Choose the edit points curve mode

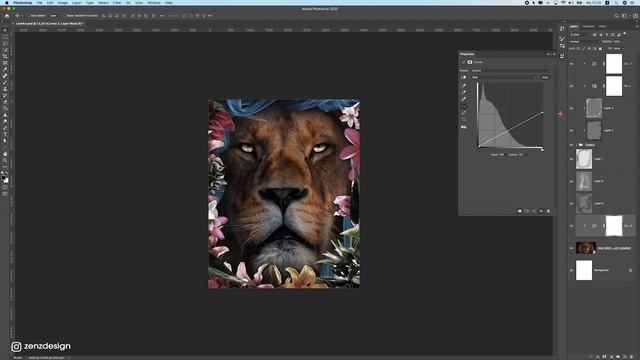click(x=464, y=107)
